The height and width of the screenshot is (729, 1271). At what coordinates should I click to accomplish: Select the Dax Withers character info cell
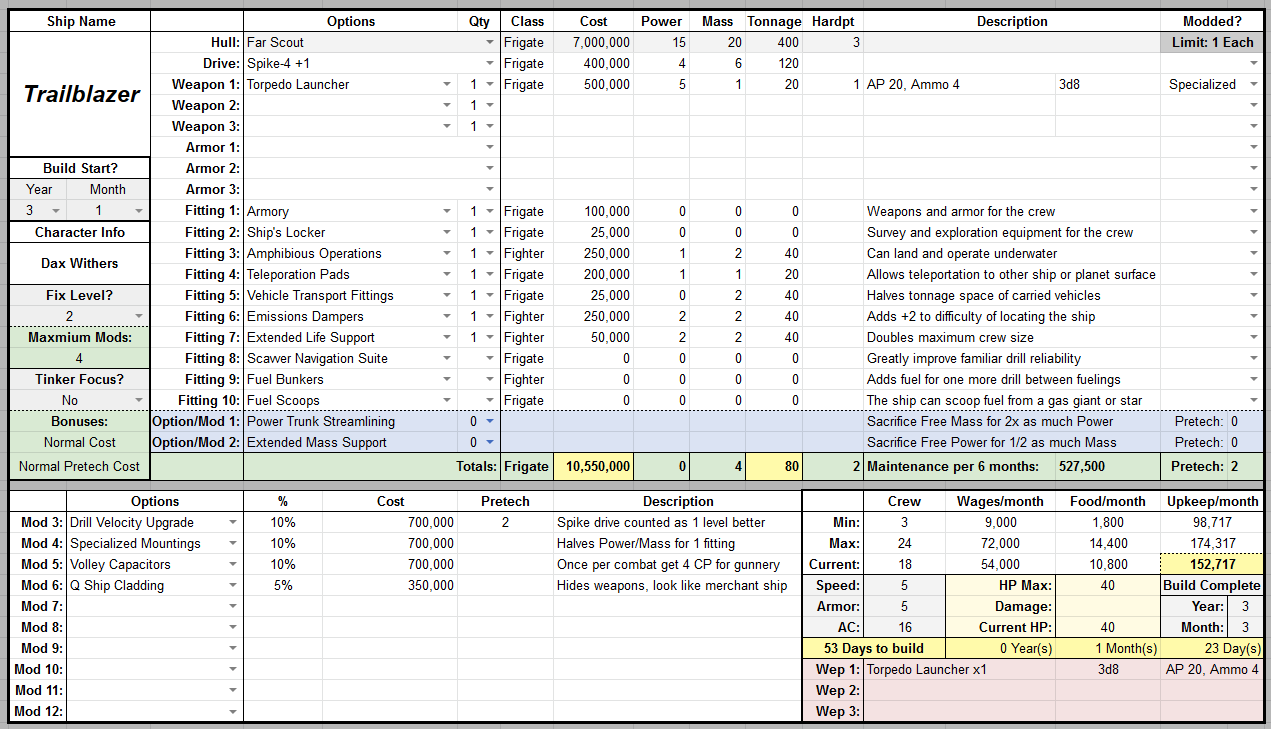click(80, 264)
